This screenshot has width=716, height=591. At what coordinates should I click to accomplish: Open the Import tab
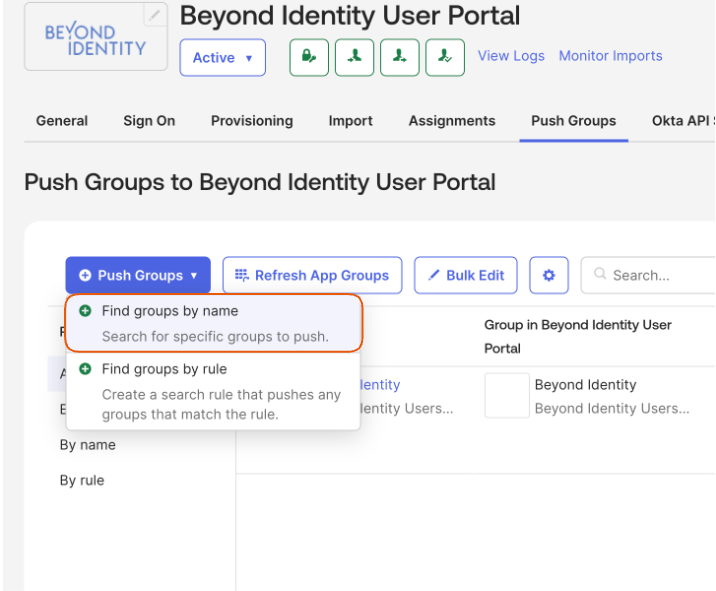click(x=351, y=121)
